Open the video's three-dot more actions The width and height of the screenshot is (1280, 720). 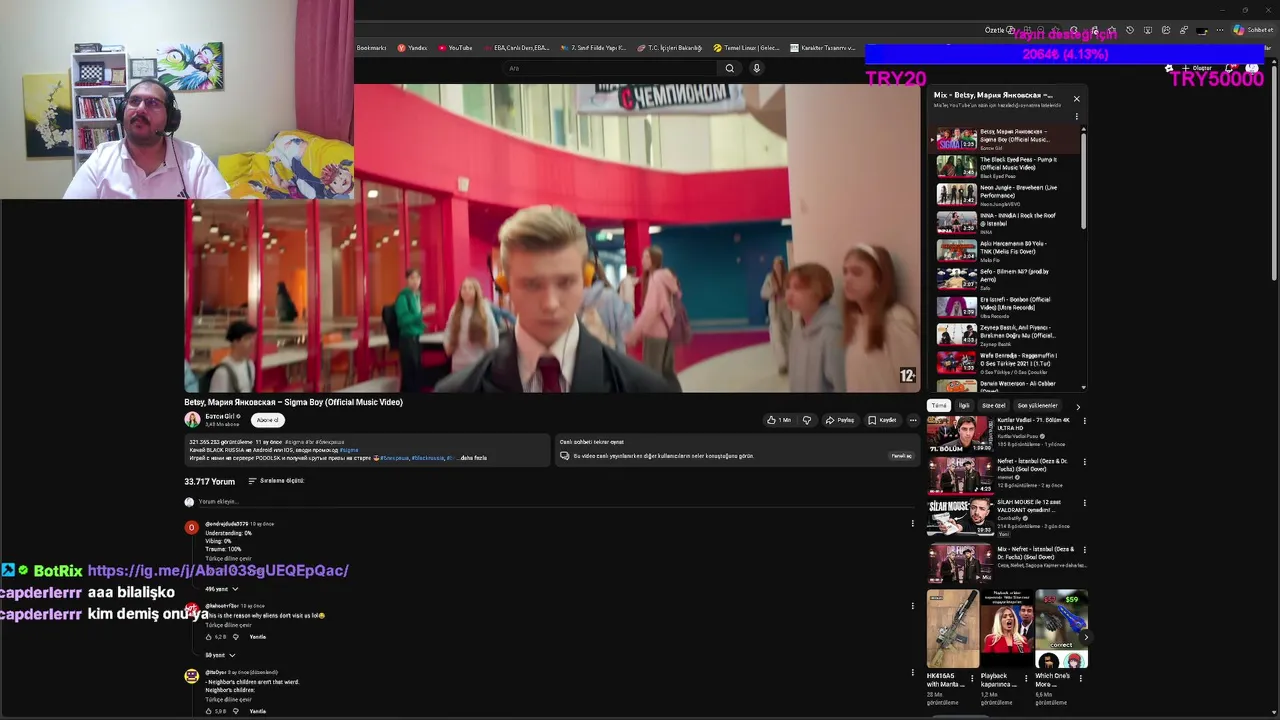[x=913, y=420]
